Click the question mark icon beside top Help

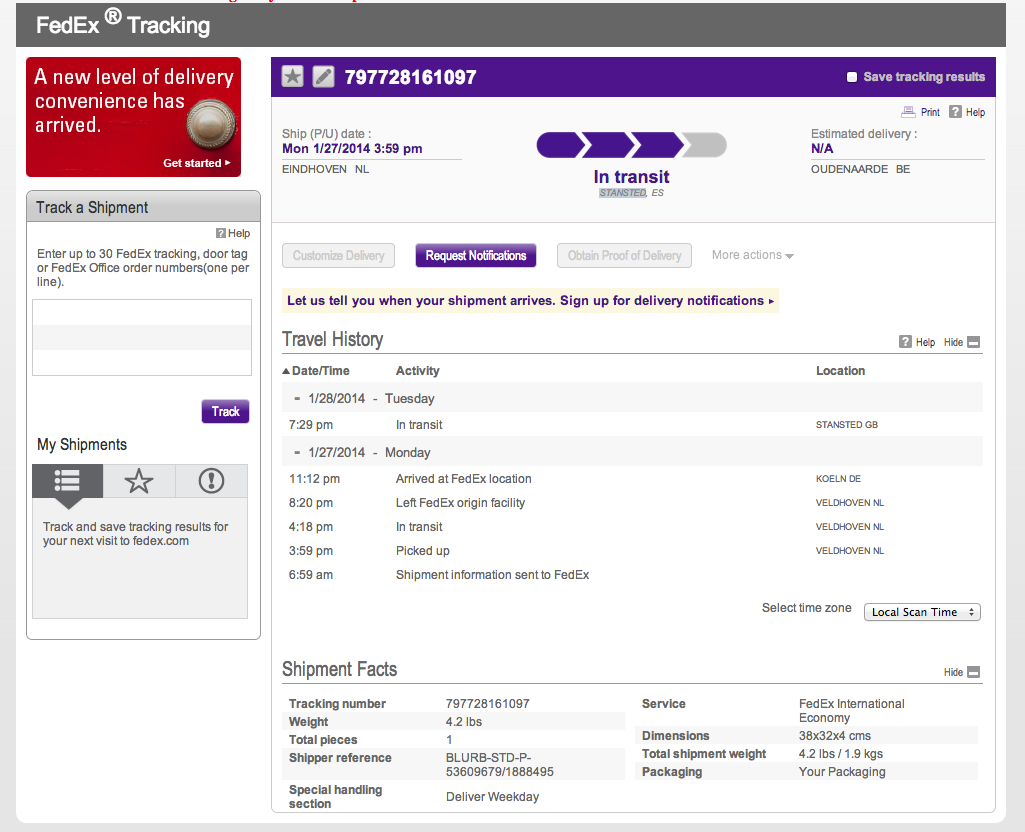955,112
